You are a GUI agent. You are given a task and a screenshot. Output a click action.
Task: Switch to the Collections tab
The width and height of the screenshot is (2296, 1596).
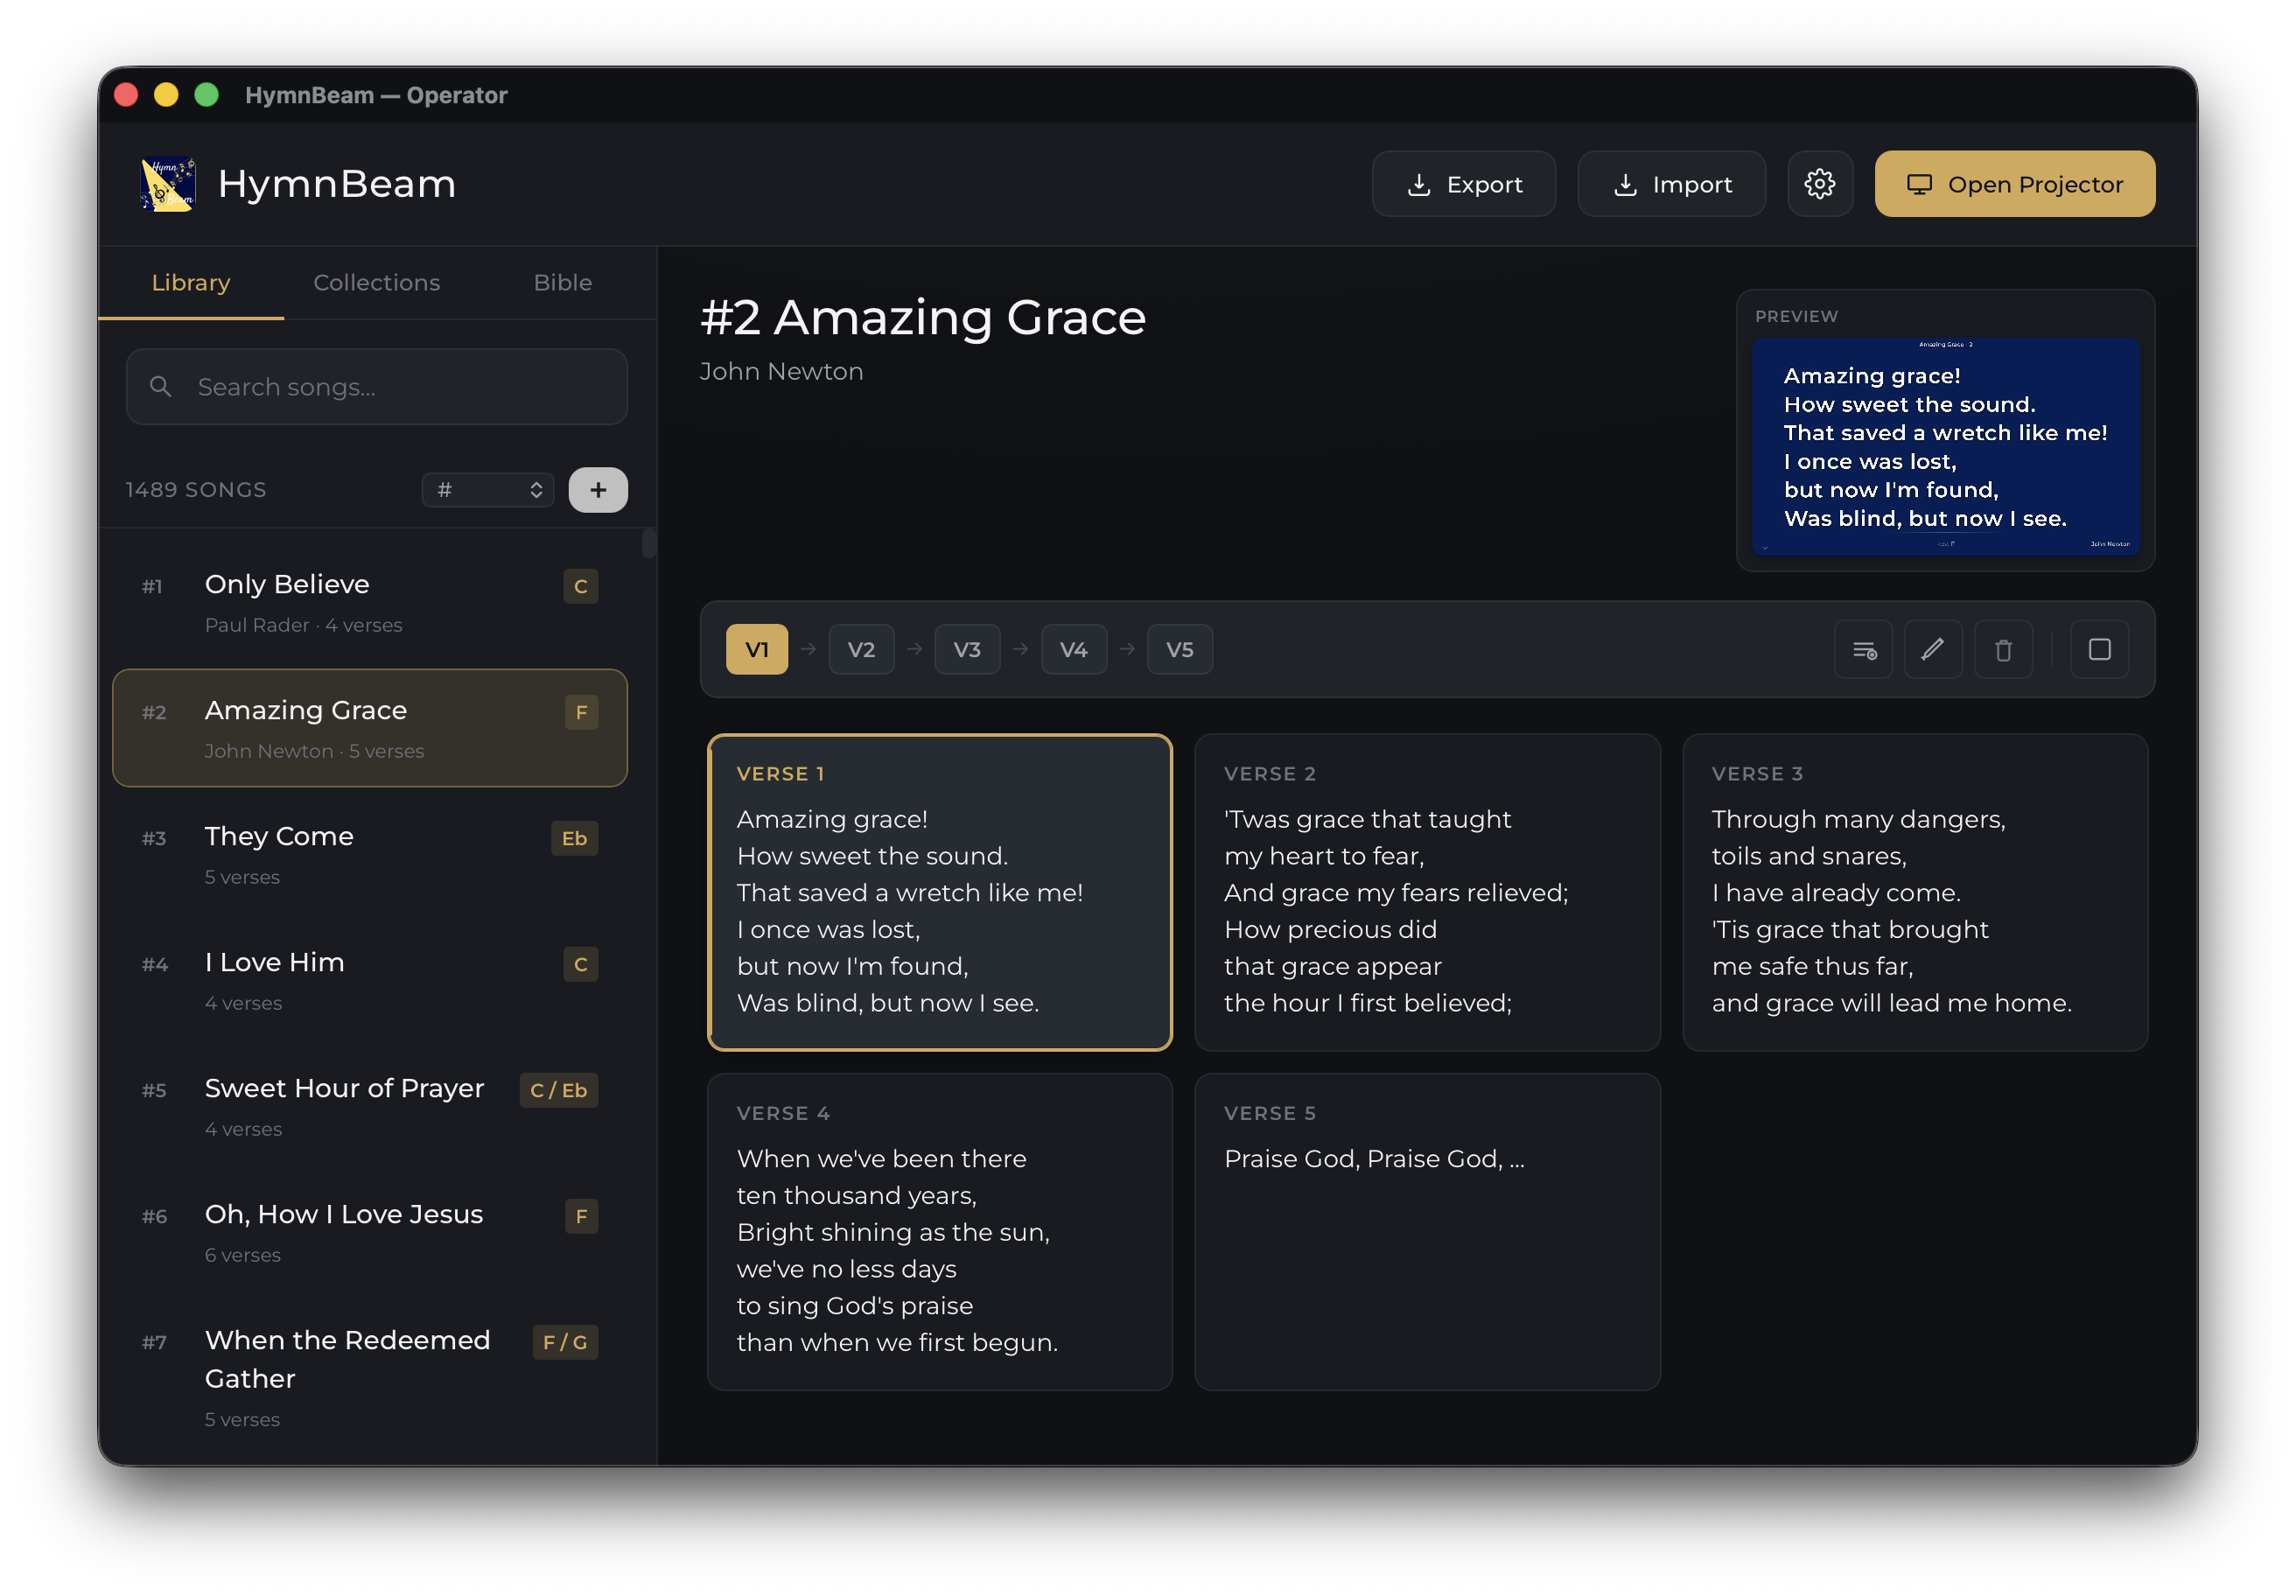(377, 283)
